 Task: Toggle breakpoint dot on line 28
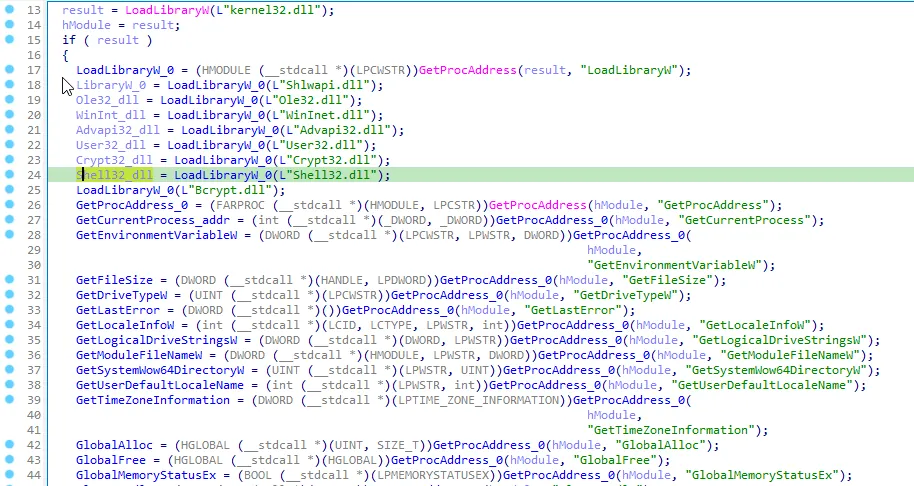click(9, 235)
